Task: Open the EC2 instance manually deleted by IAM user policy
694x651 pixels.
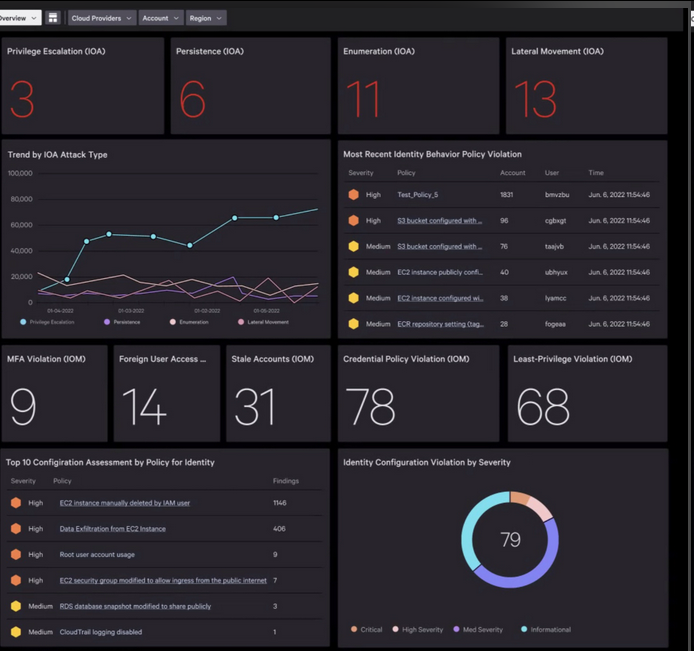Action: (124, 503)
